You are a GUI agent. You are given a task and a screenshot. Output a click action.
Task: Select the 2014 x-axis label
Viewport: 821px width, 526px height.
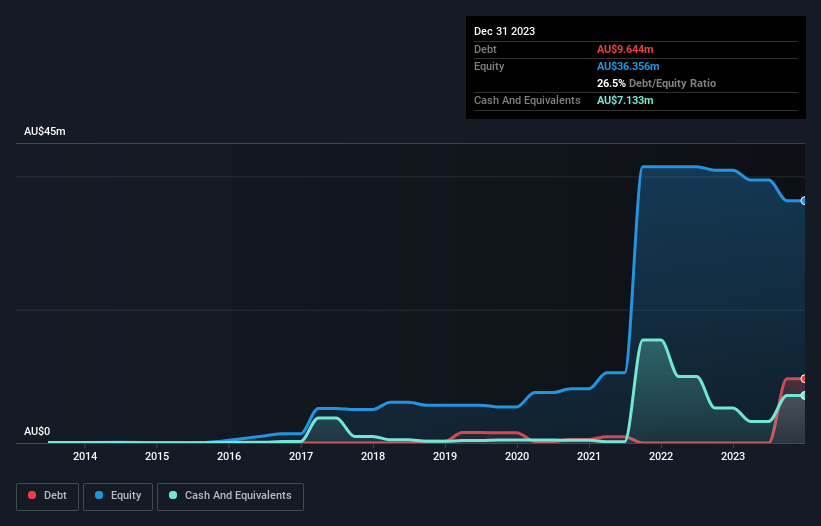[x=85, y=456]
